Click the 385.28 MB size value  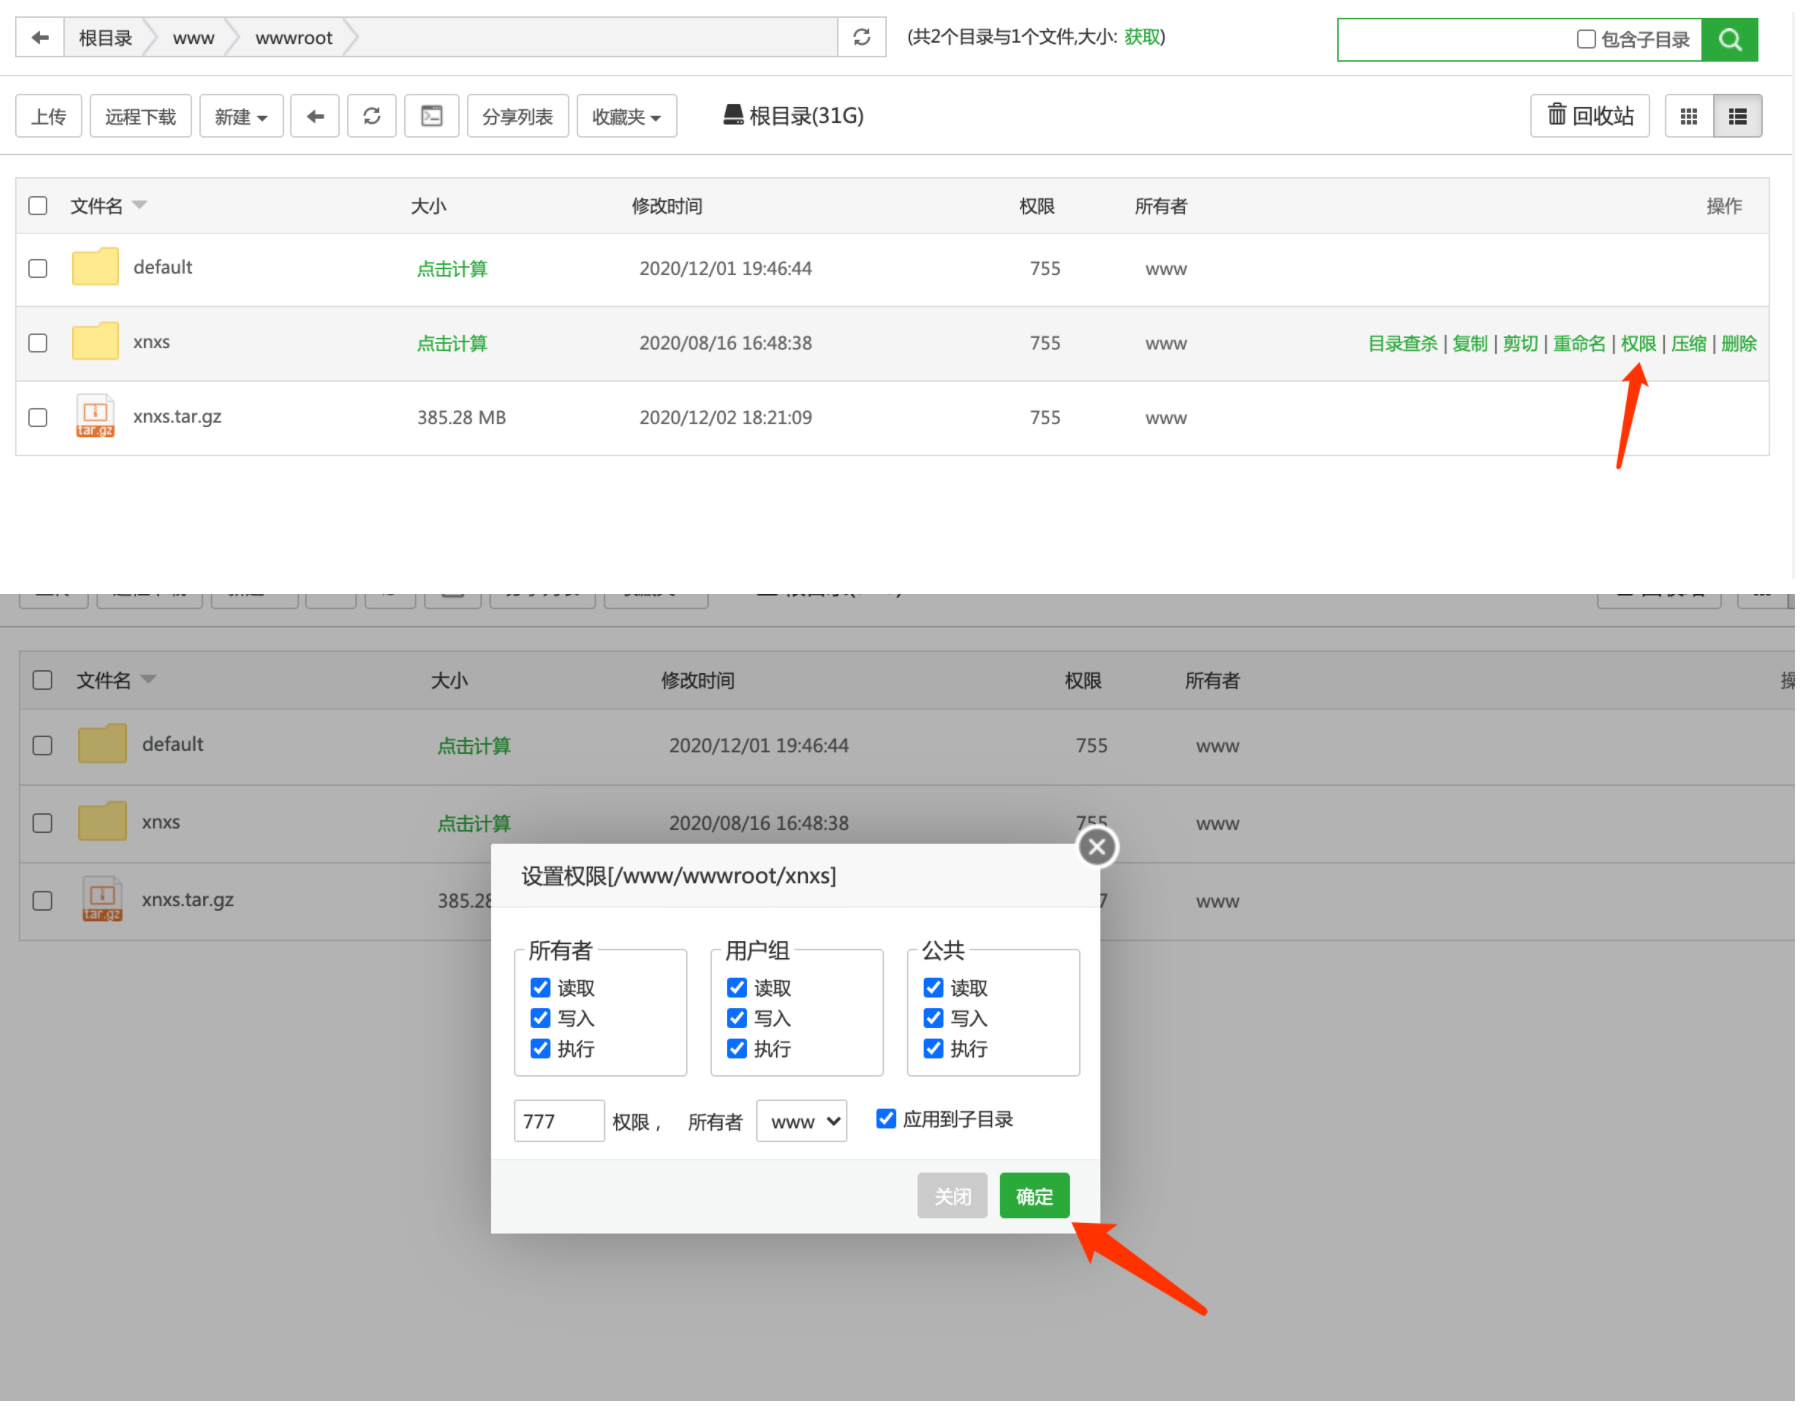[x=463, y=419]
